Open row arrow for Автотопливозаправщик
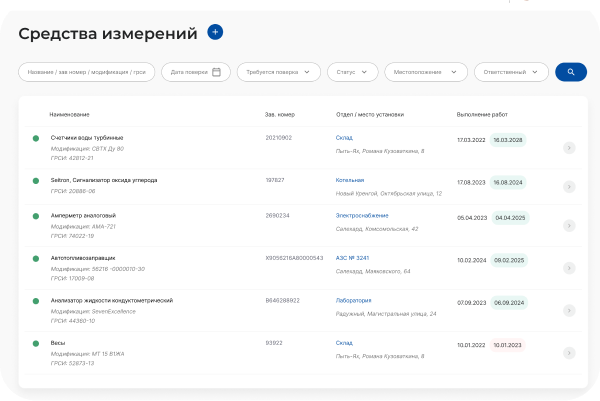 tap(569, 264)
